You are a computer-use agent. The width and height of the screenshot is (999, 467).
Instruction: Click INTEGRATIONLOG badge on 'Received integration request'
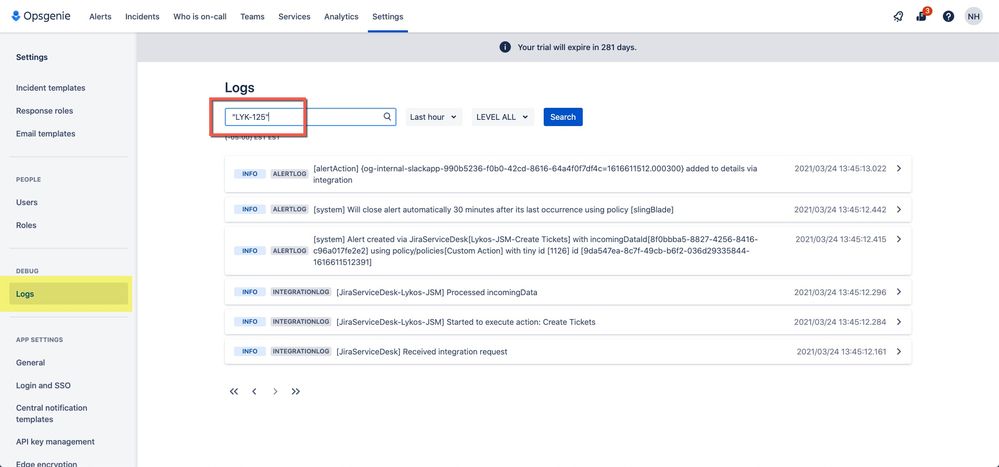coord(301,351)
